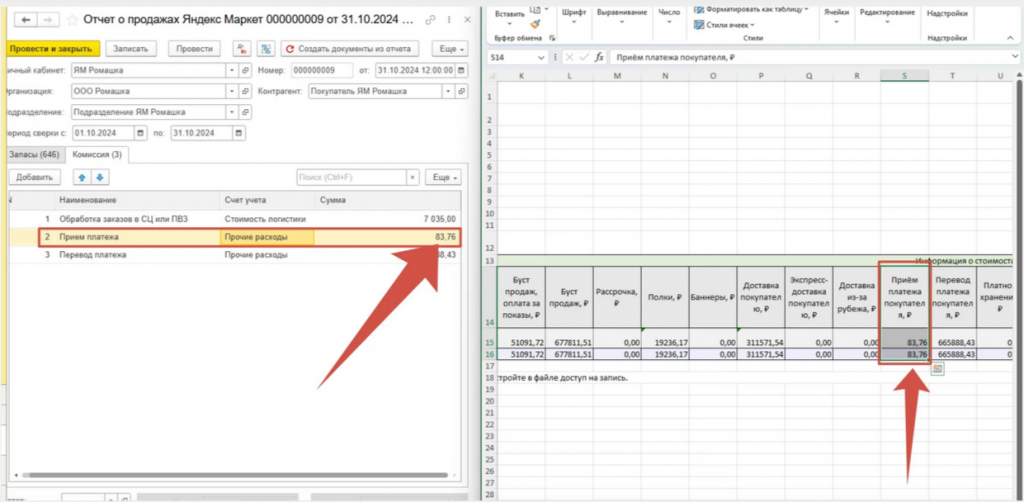Switch to the Запасы (646) tab
Image resolution: width=1024 pixels, height=502 pixels.
[35, 154]
